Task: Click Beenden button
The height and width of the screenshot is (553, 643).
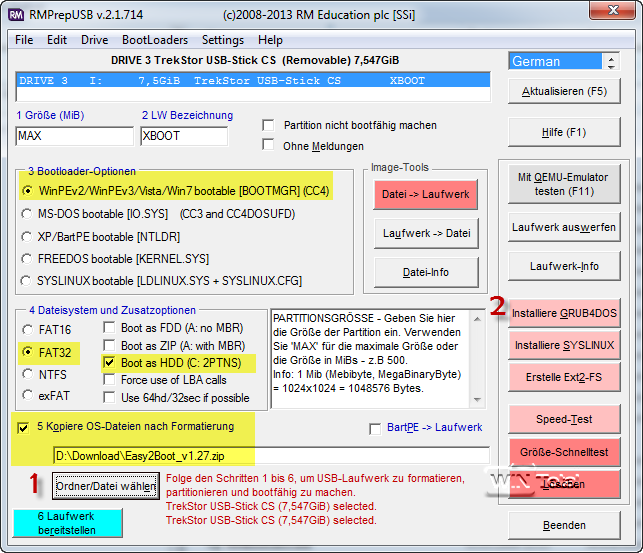Action: point(564,525)
